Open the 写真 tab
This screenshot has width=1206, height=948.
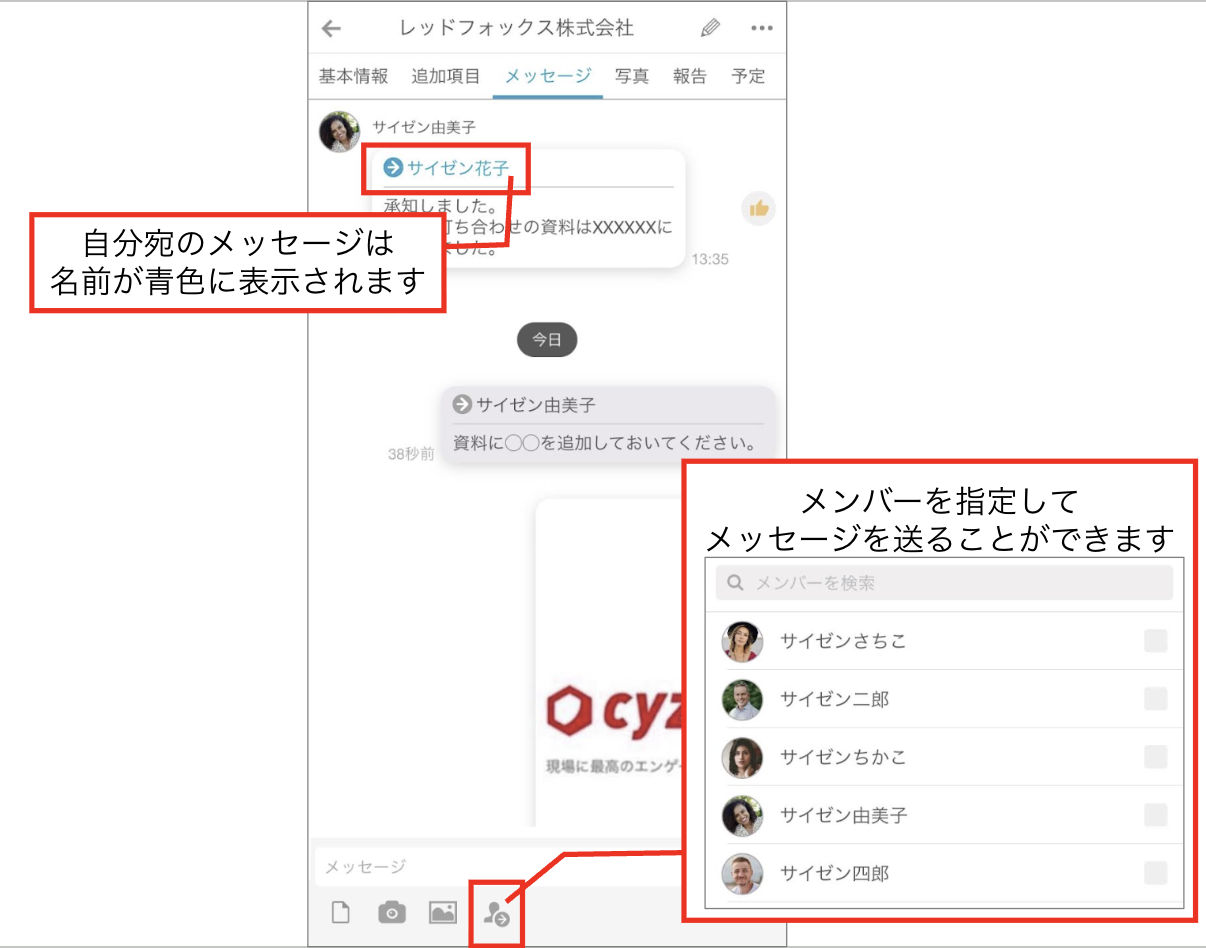(632, 76)
